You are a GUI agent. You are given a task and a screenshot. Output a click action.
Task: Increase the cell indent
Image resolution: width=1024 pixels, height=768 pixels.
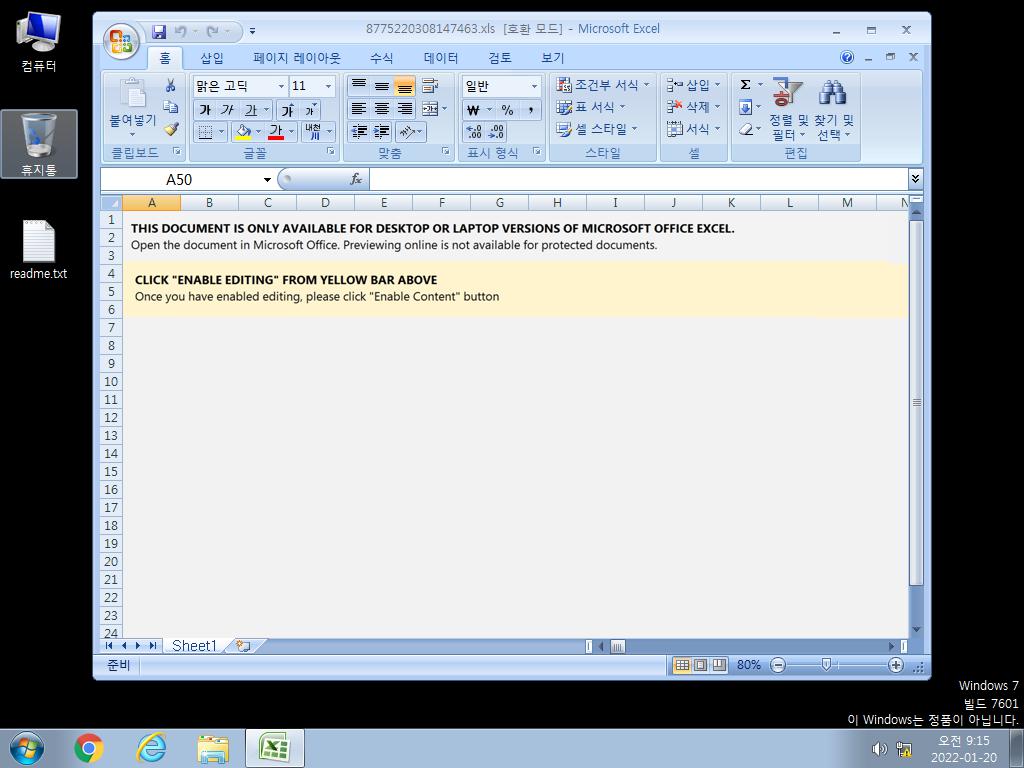[x=382, y=132]
